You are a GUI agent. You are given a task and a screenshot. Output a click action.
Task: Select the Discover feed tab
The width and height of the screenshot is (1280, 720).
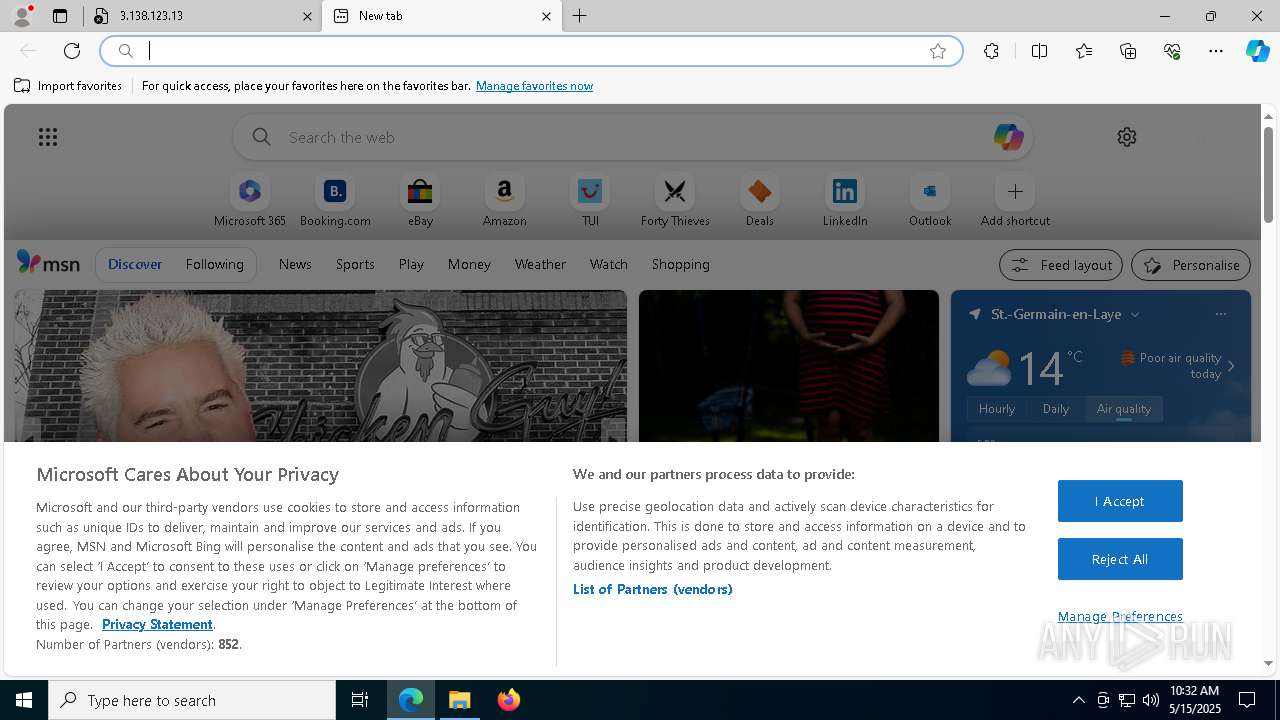tap(135, 264)
